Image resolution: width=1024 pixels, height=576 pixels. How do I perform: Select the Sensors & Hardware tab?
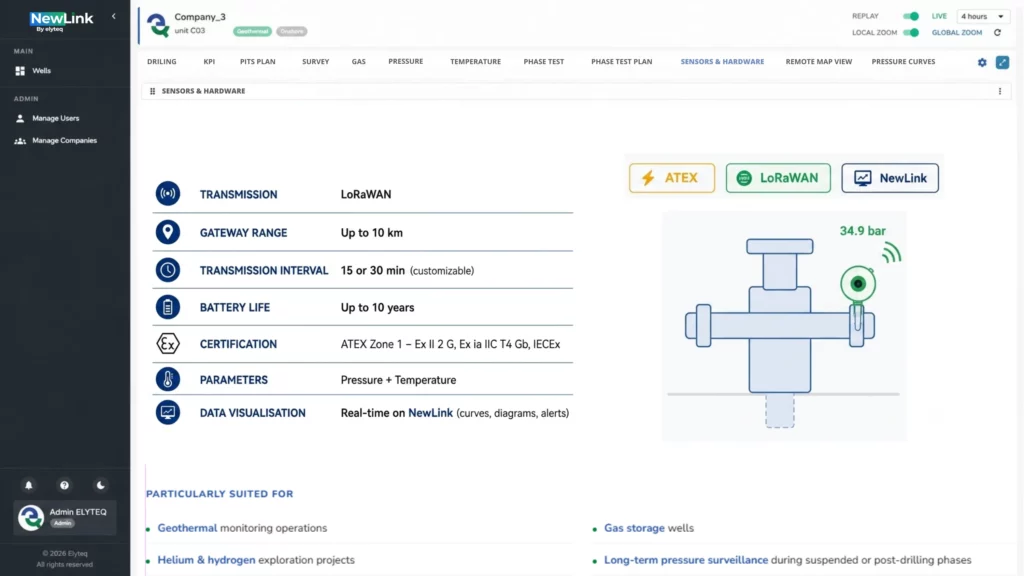(722, 61)
